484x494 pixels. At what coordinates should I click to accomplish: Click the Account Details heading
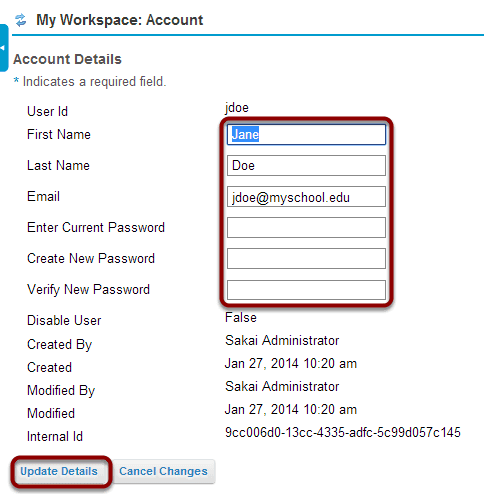point(67,59)
